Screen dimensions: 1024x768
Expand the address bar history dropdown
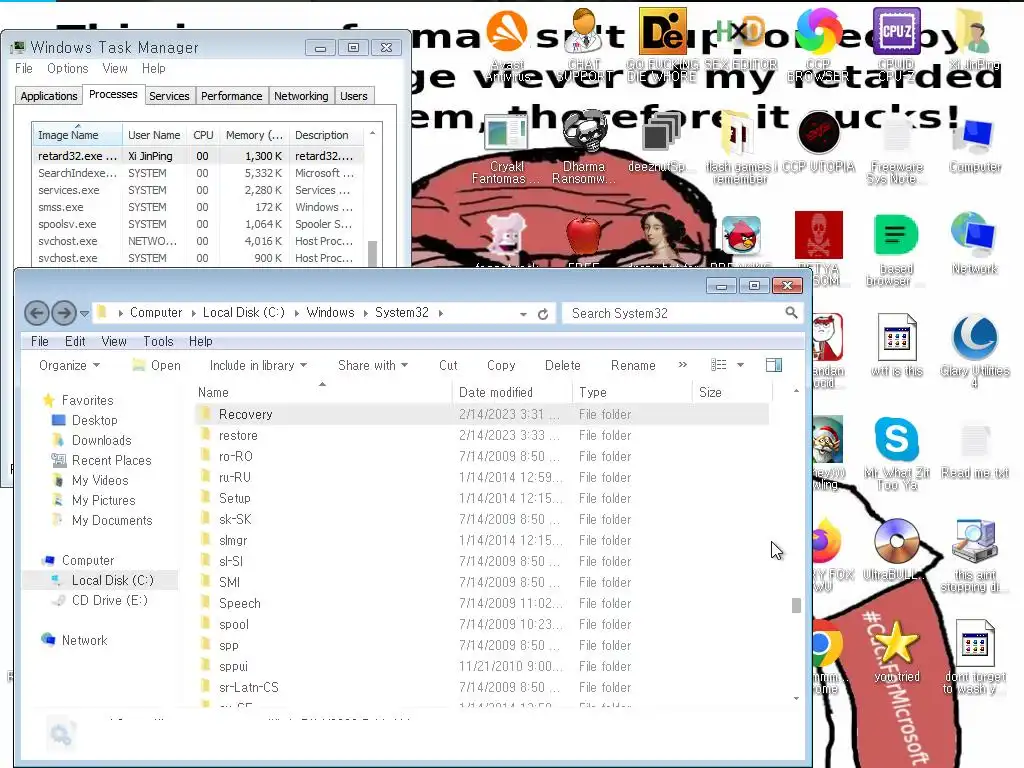[523, 314]
